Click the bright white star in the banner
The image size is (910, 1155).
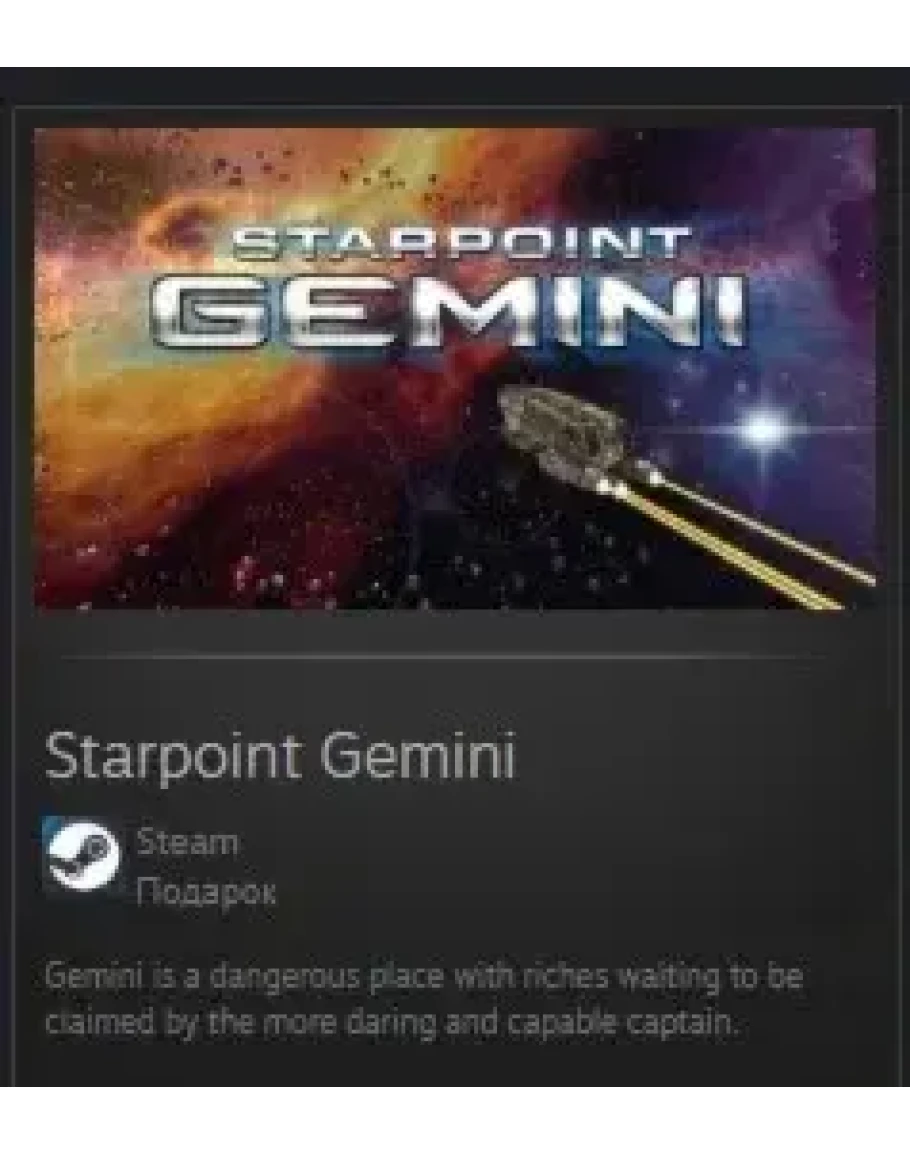pos(764,428)
